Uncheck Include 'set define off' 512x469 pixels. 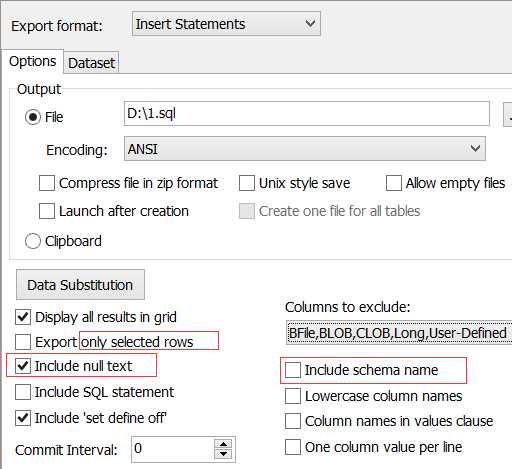coord(23,418)
